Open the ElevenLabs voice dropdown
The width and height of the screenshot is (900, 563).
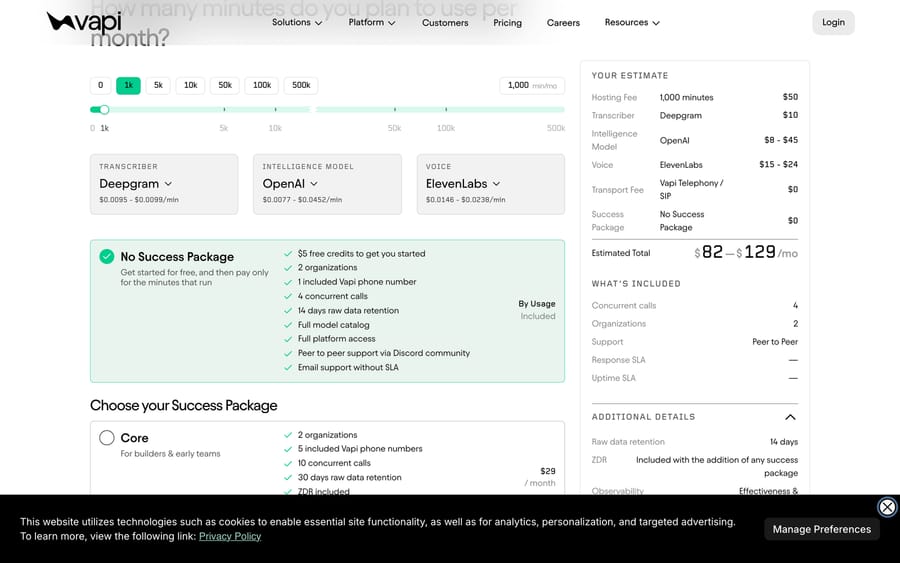tap(463, 184)
